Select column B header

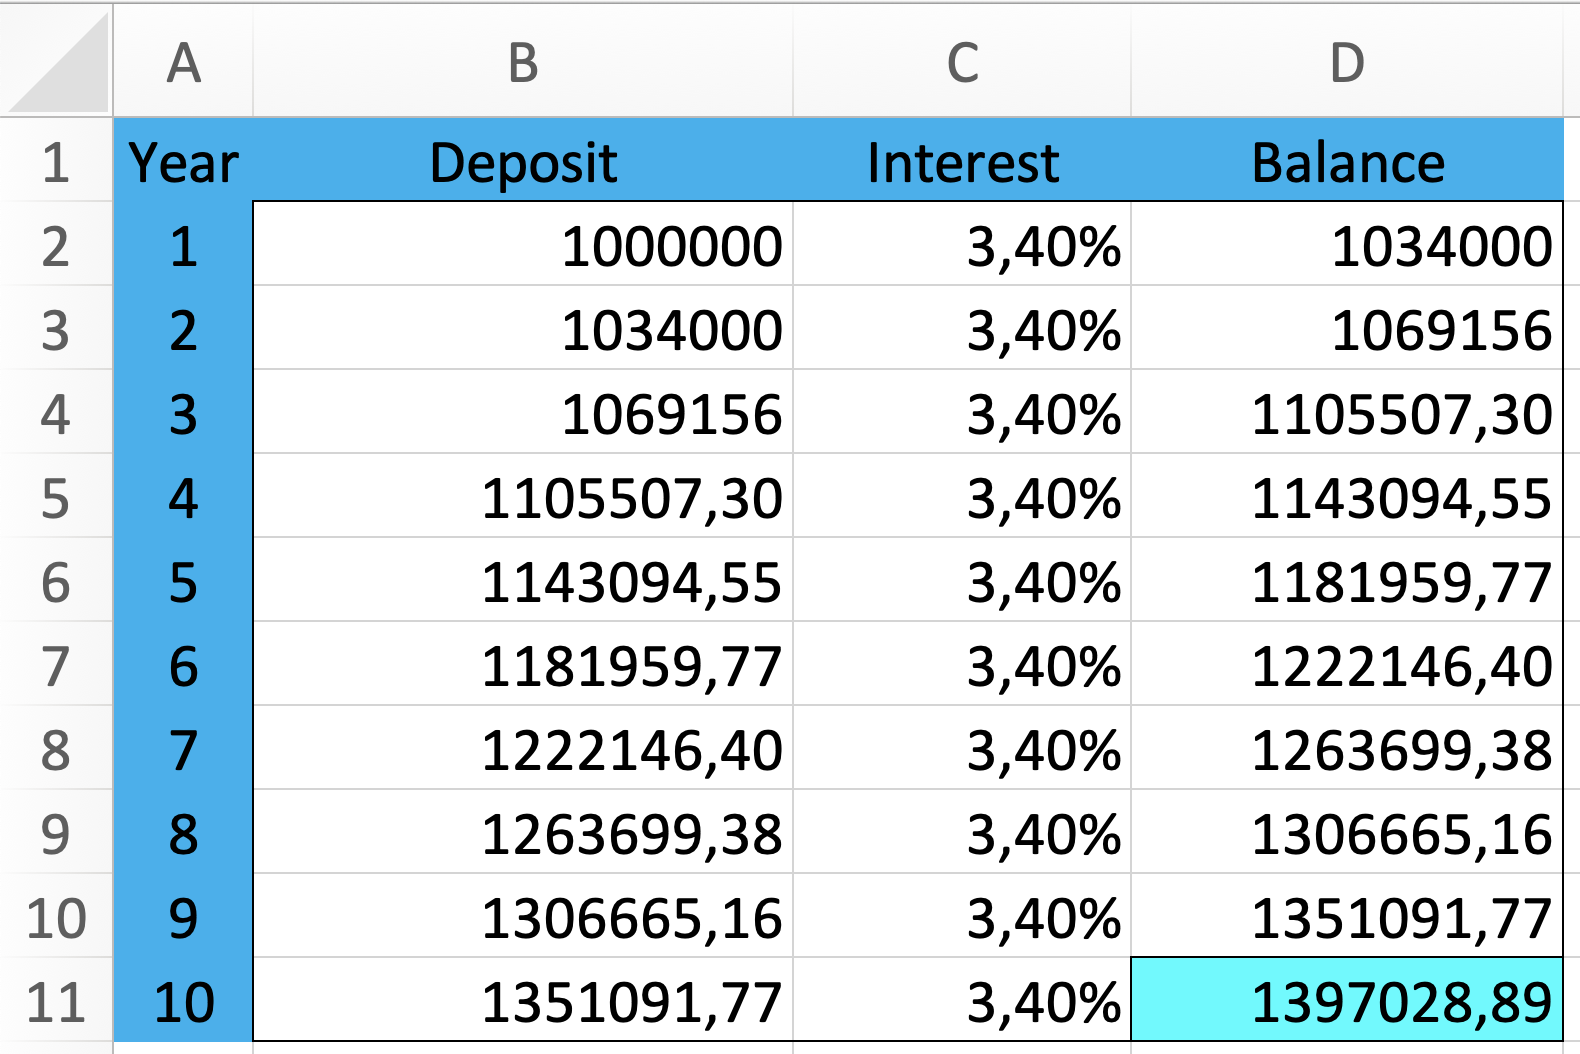[523, 62]
